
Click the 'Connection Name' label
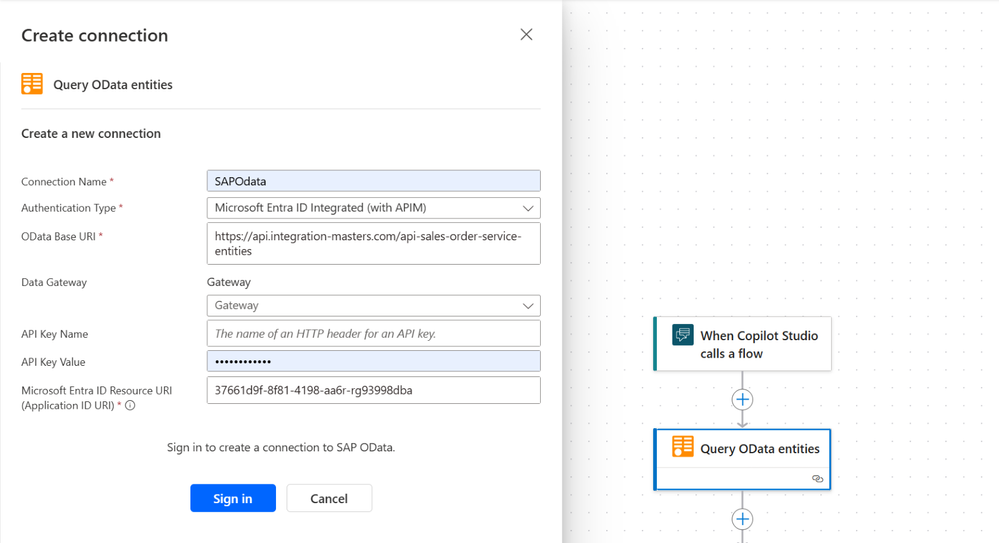coord(64,182)
